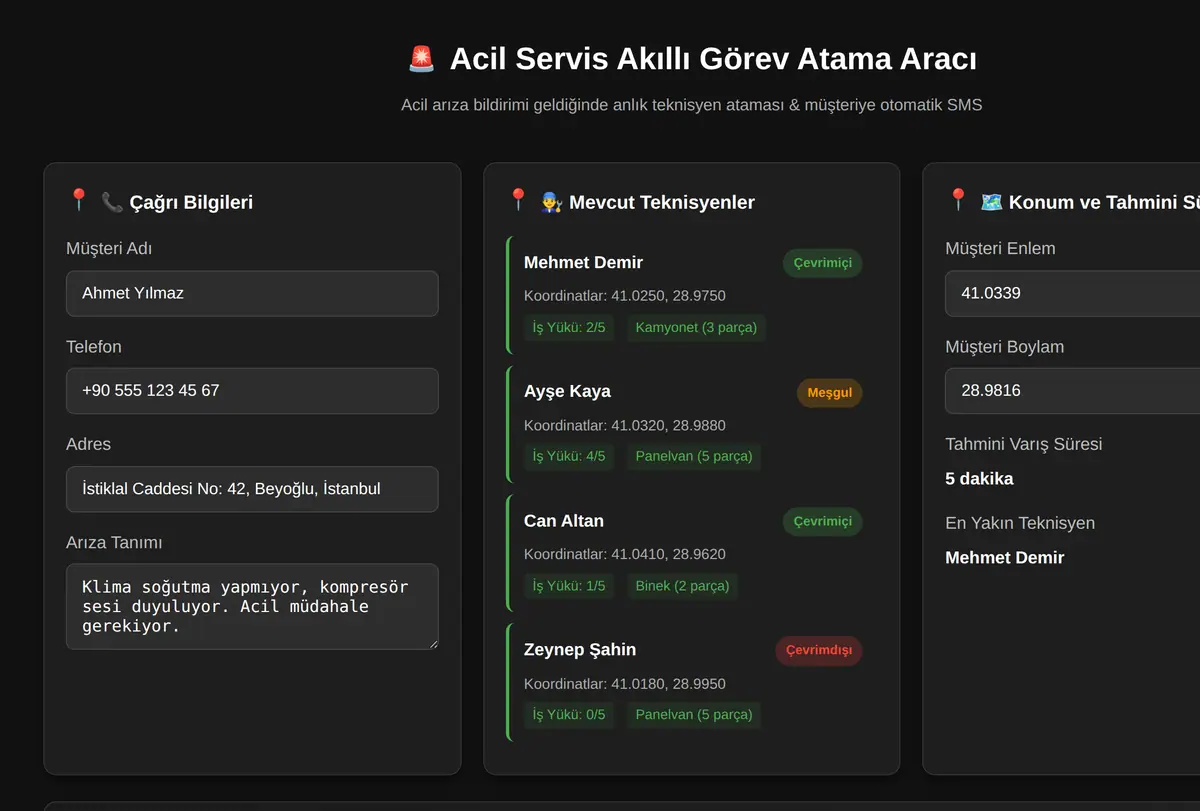Image resolution: width=1200 pixels, height=811 pixels.
Task: Click the technician emoji in Mevcut Teknisyenler heading
Action: pos(551,202)
